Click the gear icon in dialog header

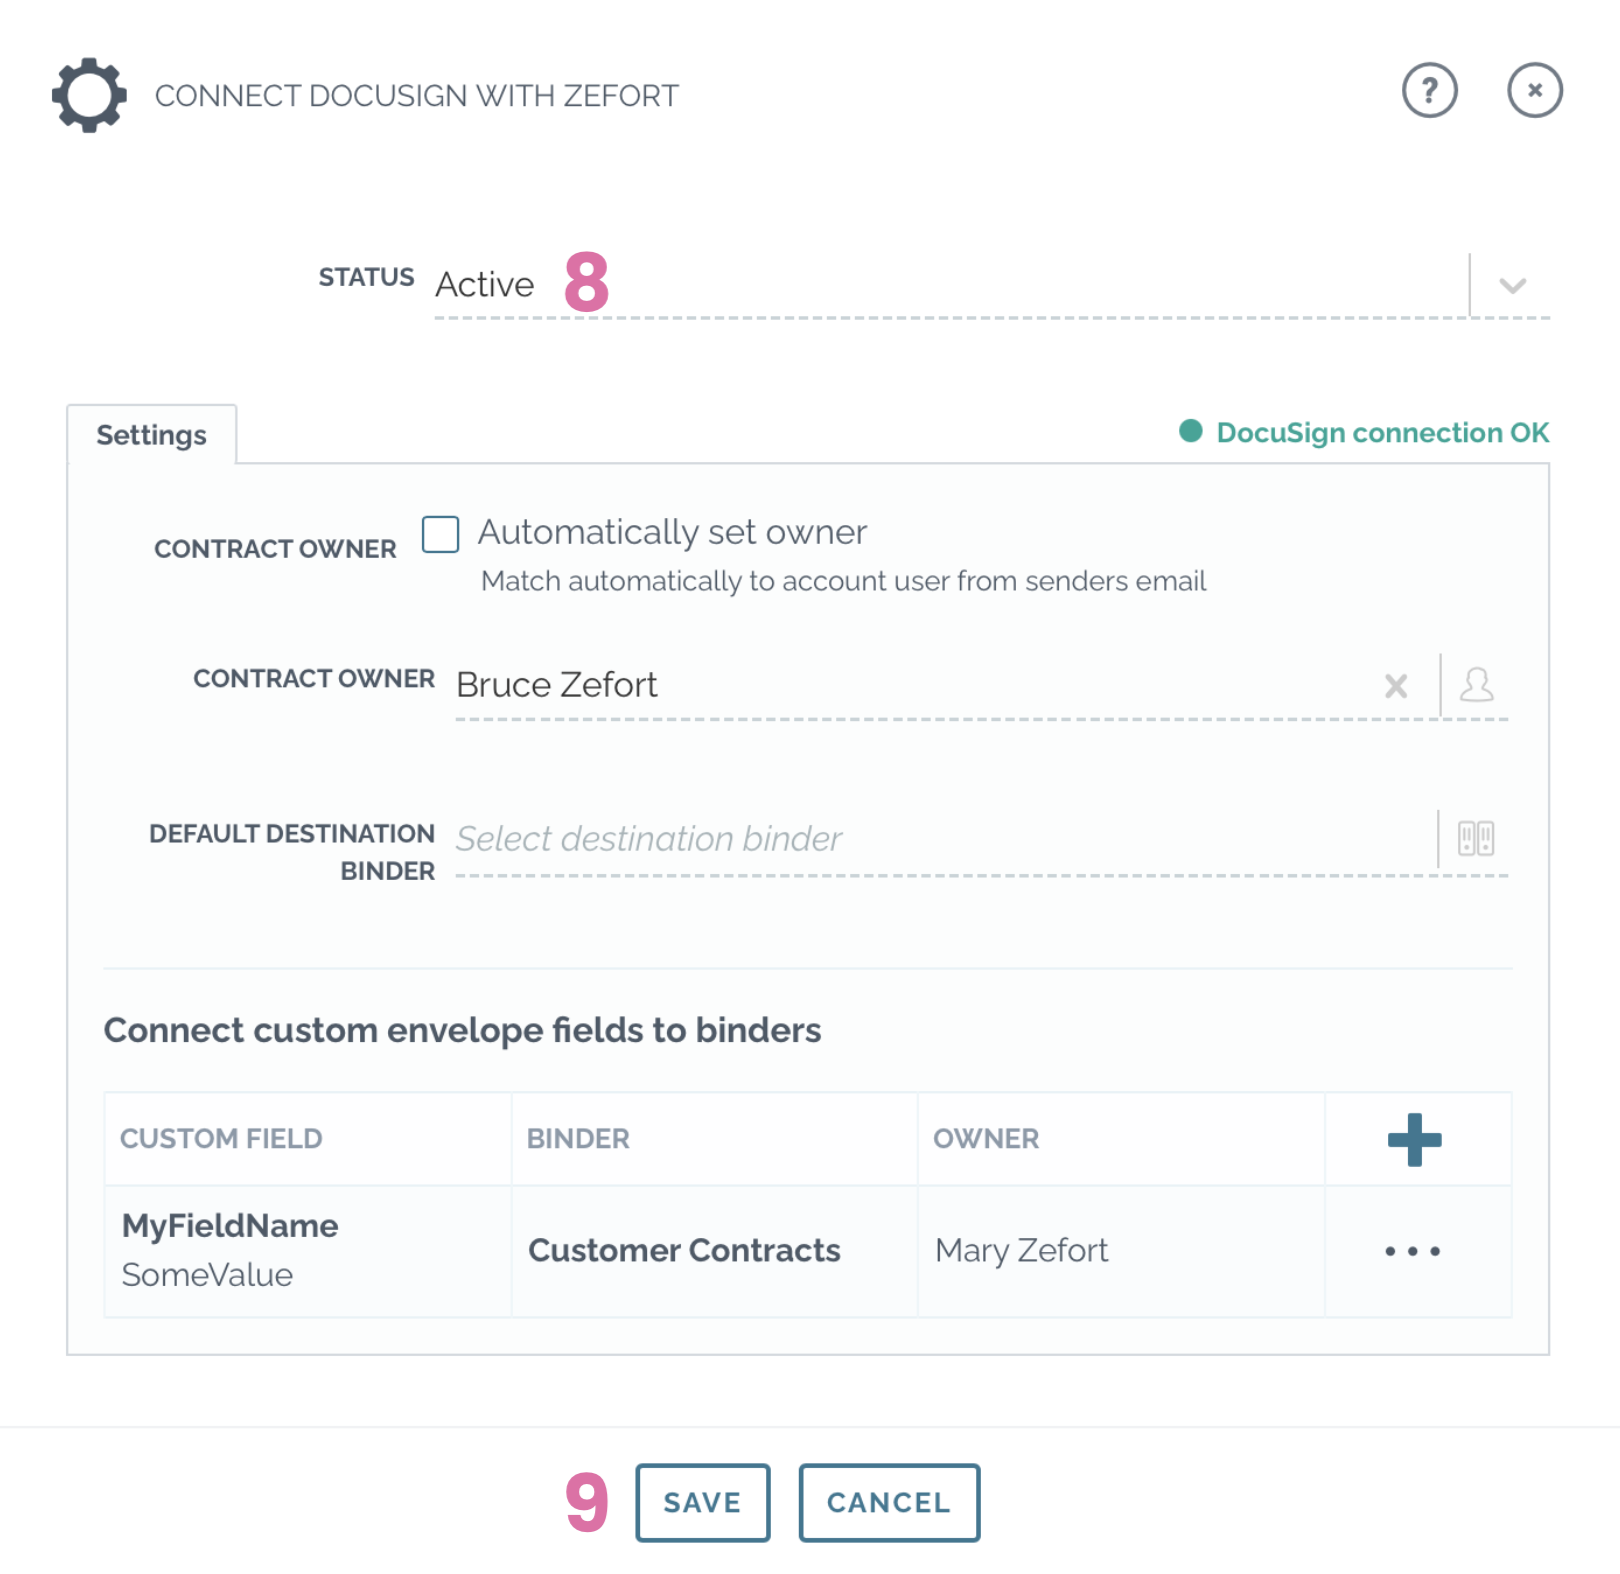[x=89, y=95]
